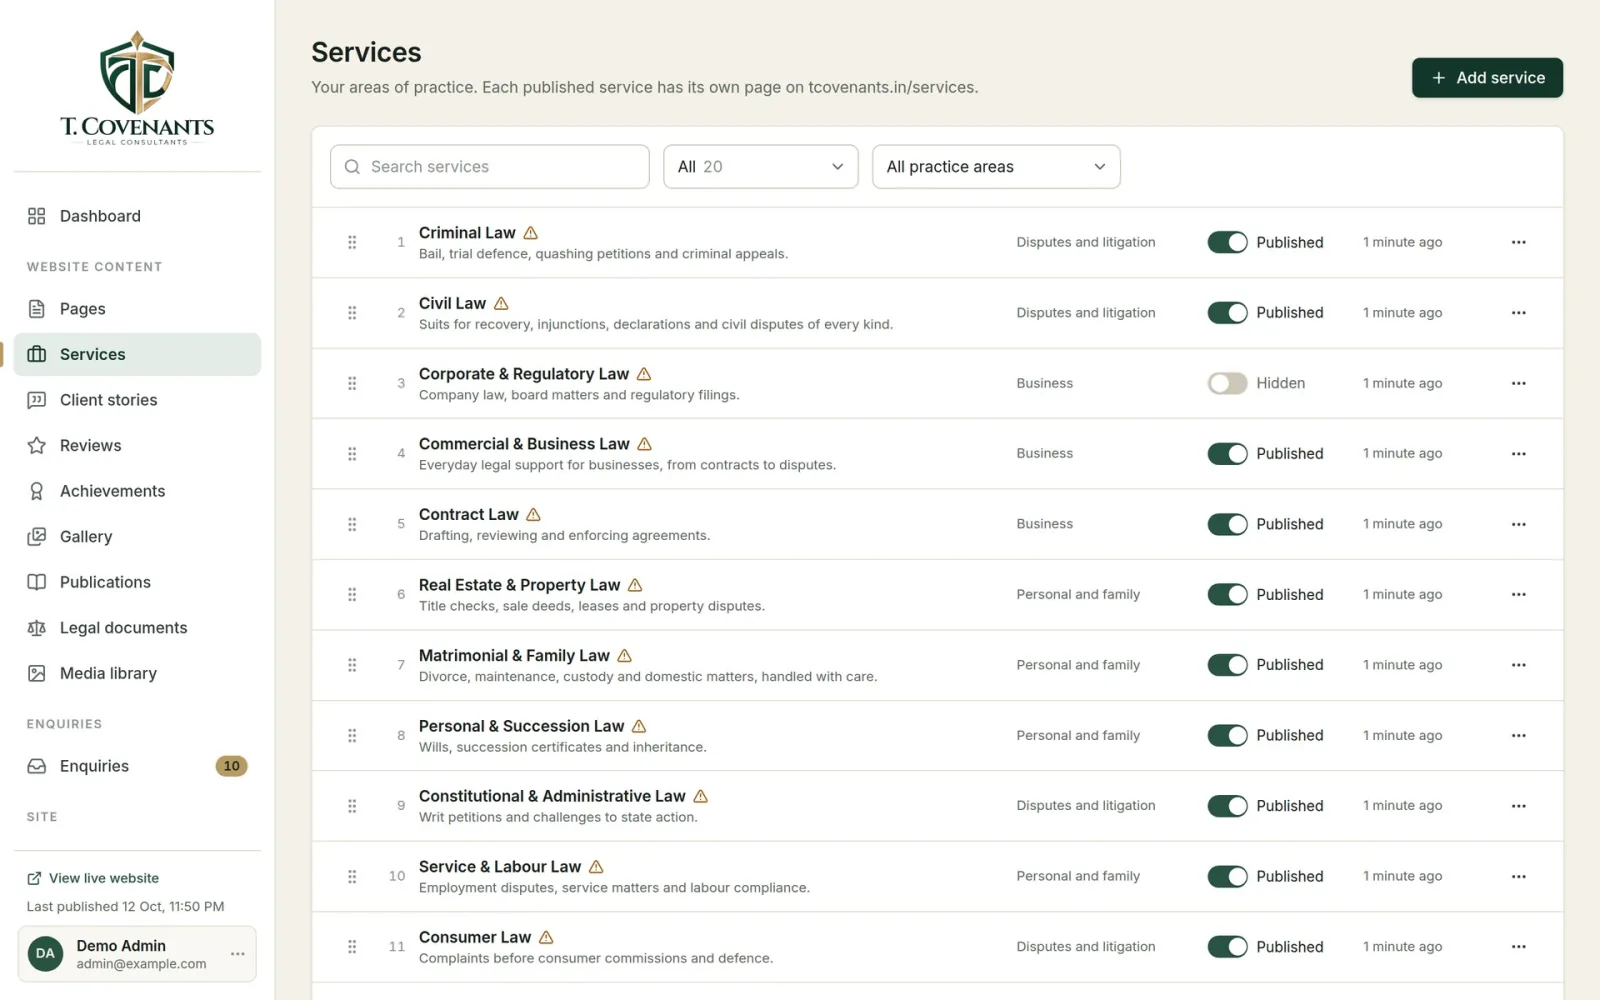Open the Media library section
This screenshot has height=1000, width=1600.
point(137,673)
